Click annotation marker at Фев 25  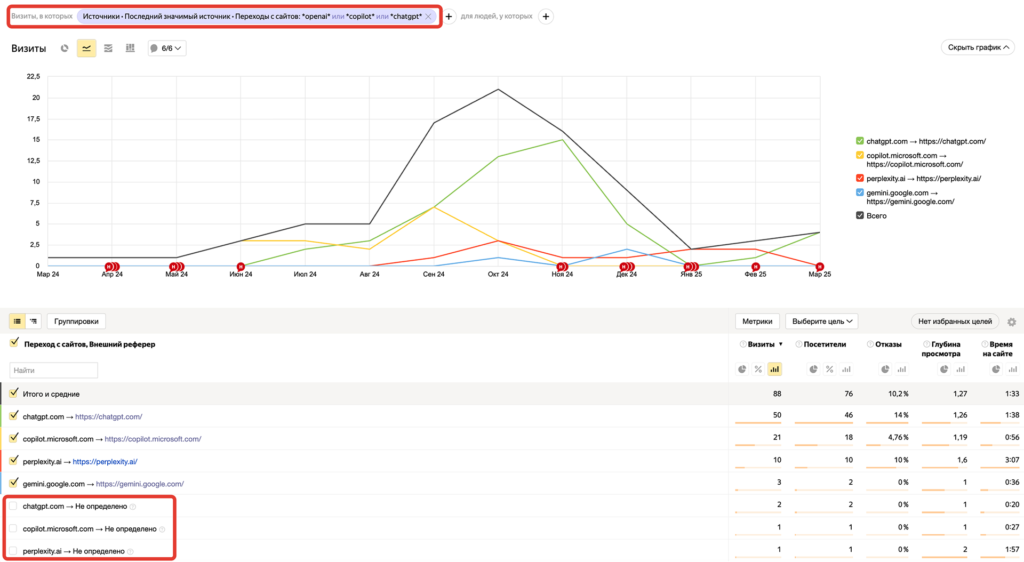point(755,267)
